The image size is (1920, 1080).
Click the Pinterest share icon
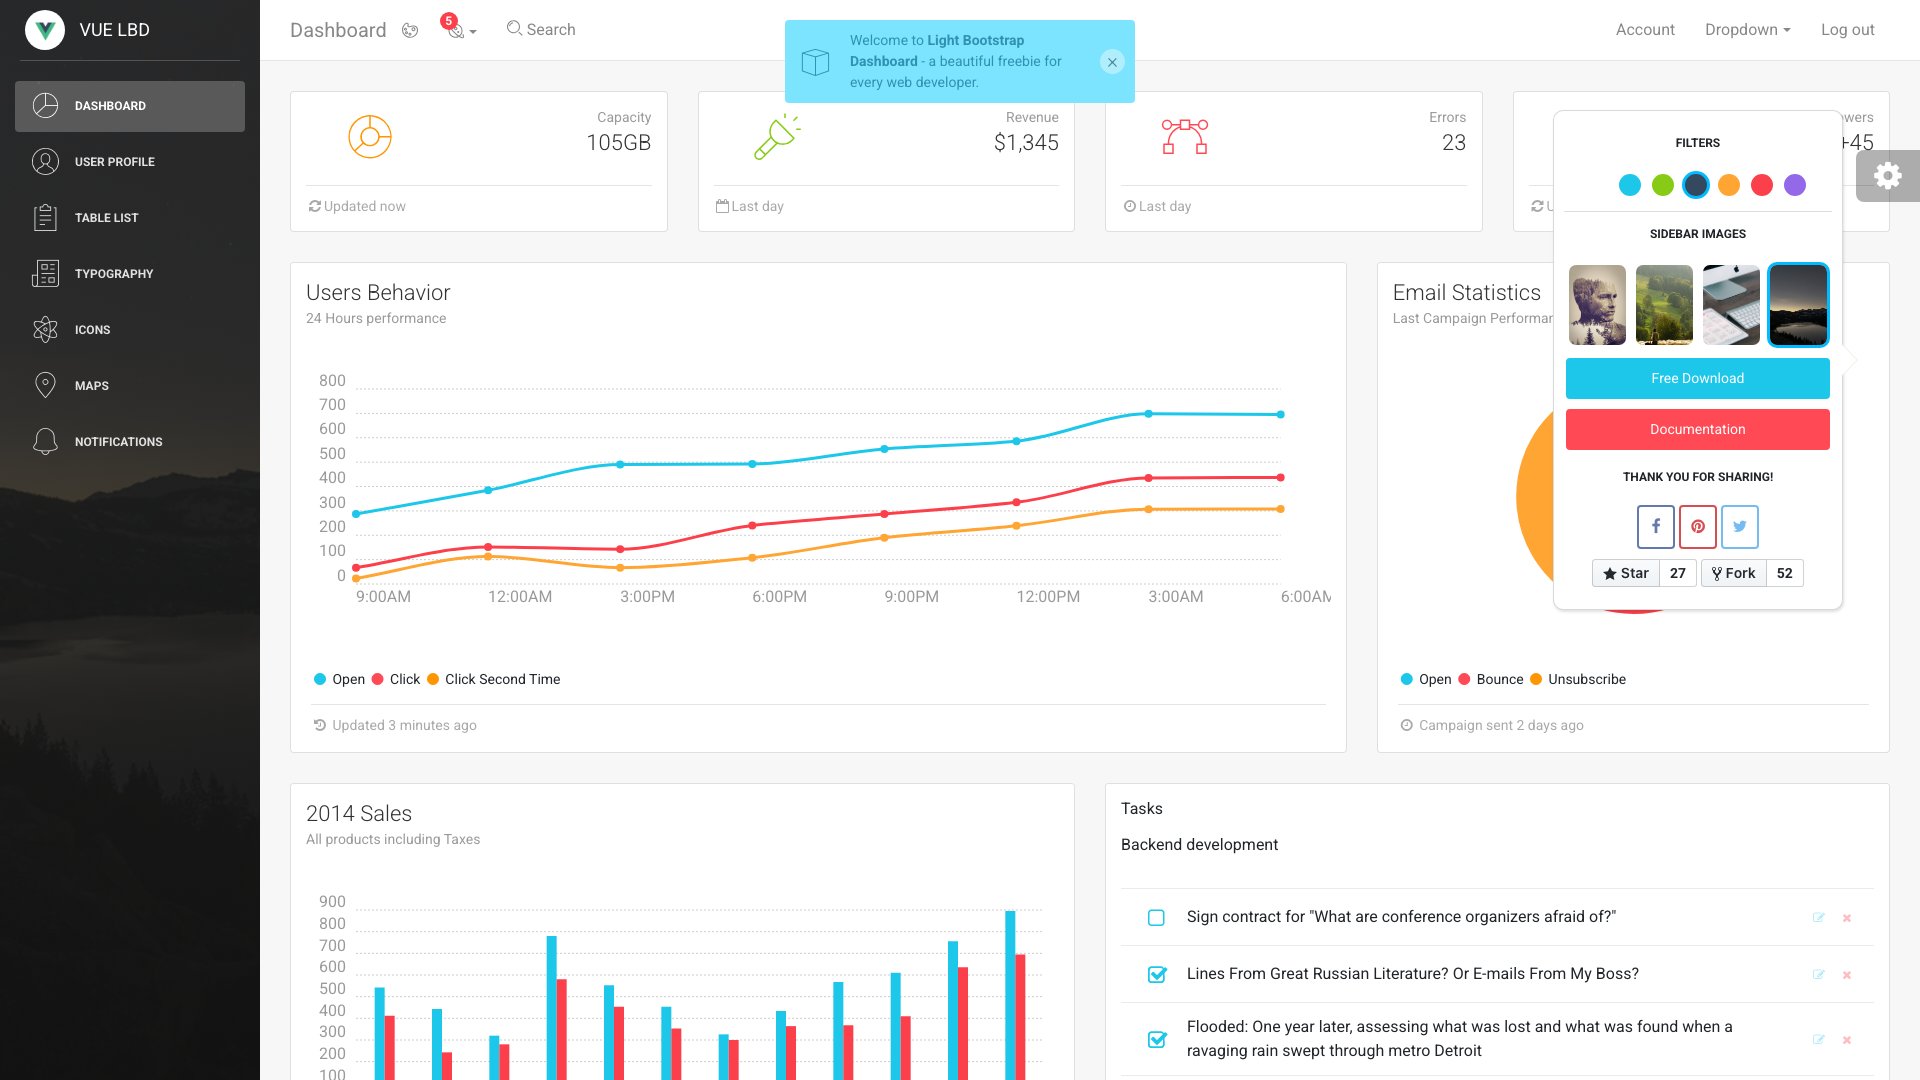point(1697,527)
